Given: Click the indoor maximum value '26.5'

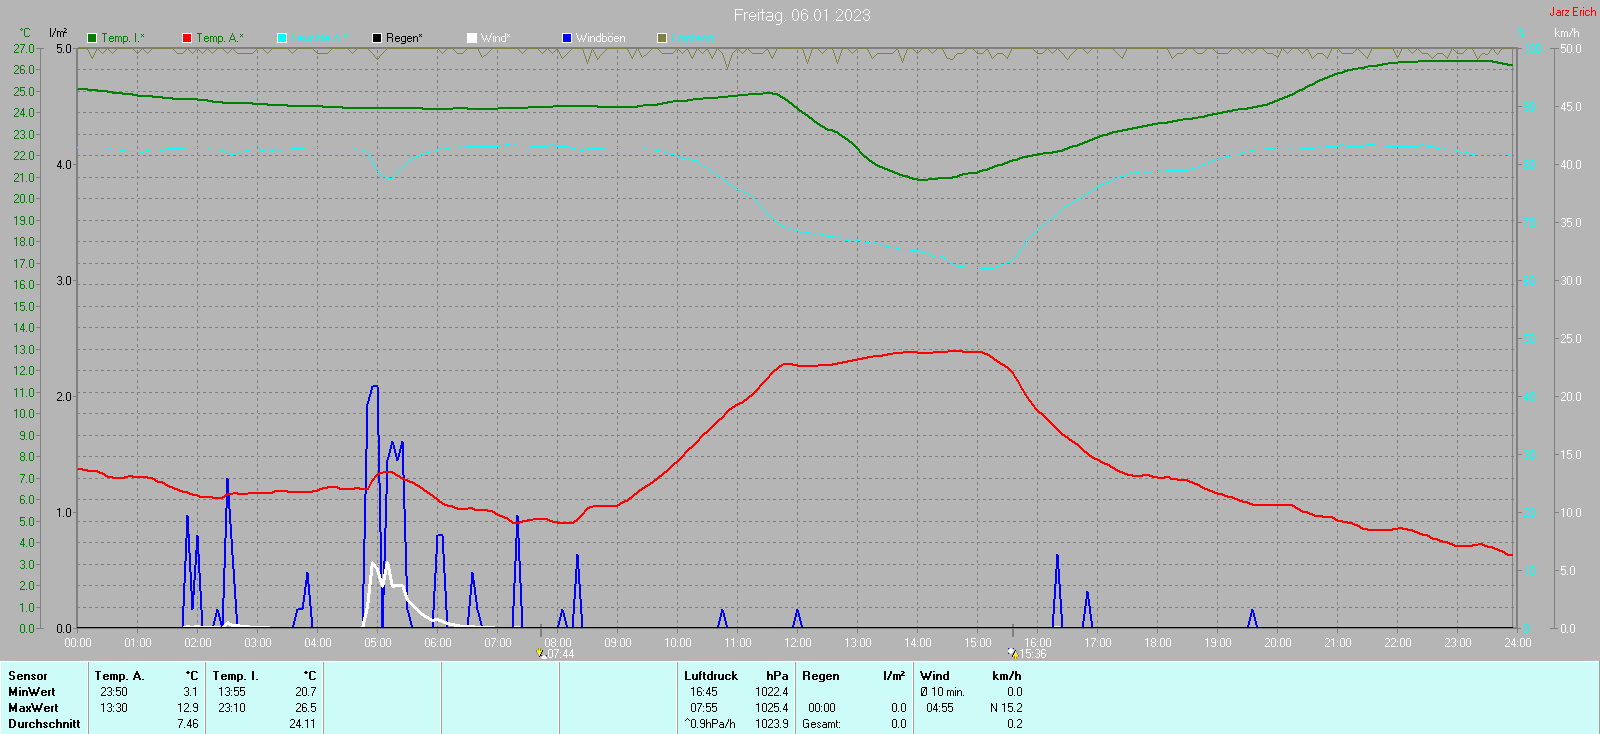Looking at the screenshot, I should tap(306, 708).
